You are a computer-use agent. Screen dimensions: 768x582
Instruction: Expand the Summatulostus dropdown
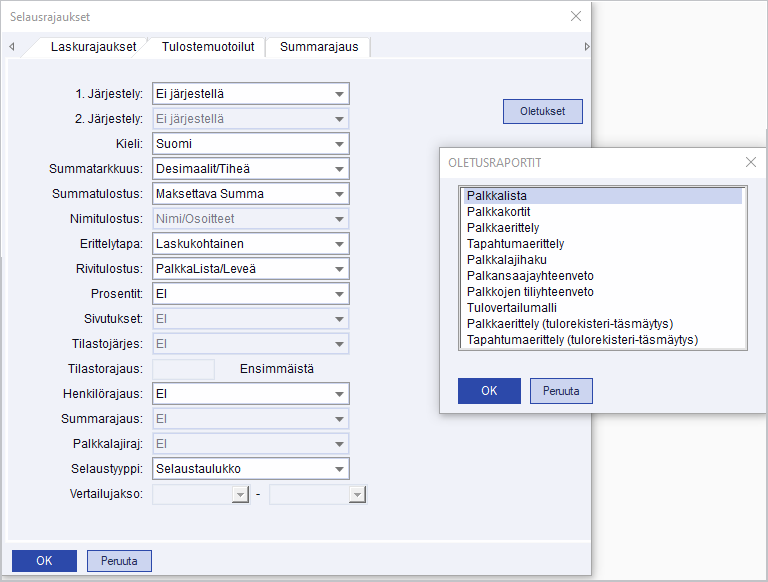click(339, 193)
